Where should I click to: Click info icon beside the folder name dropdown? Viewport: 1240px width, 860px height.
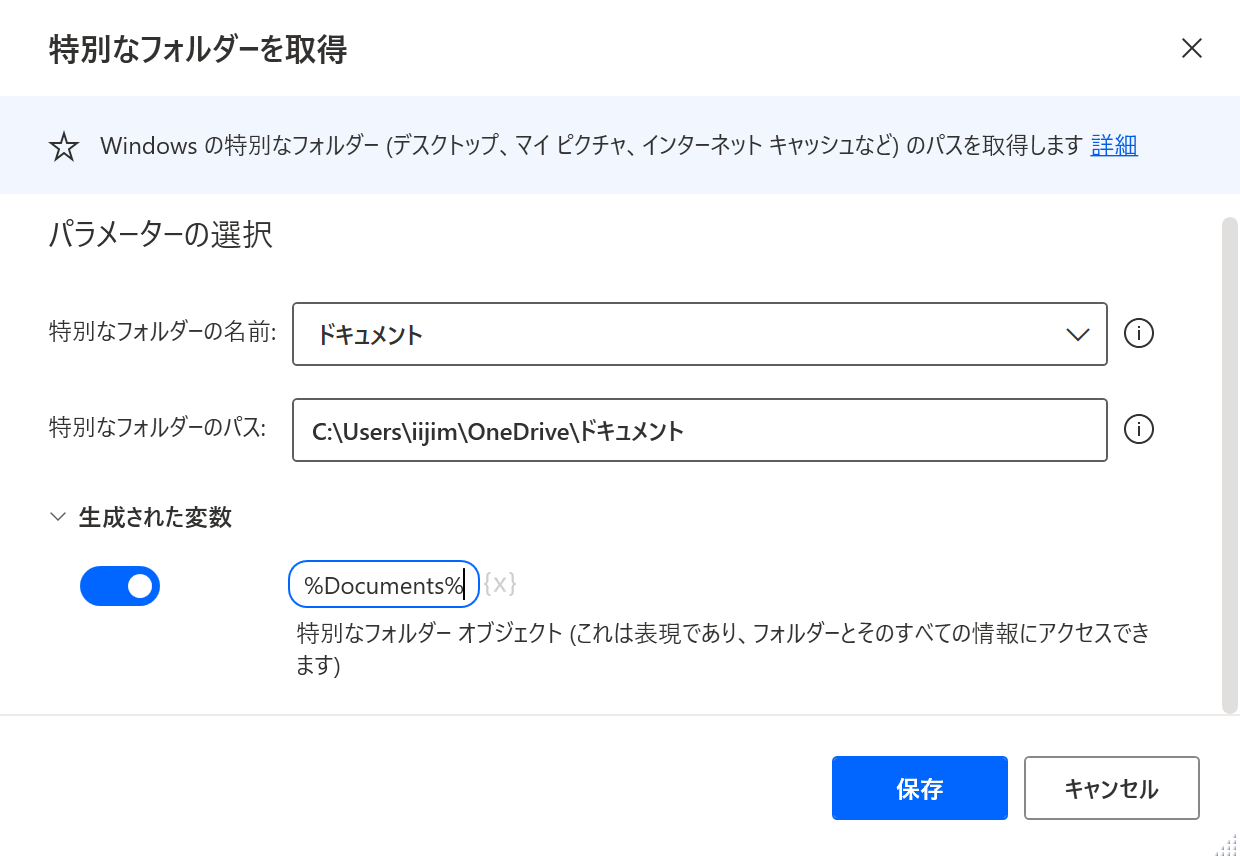pyautogui.click(x=1139, y=333)
